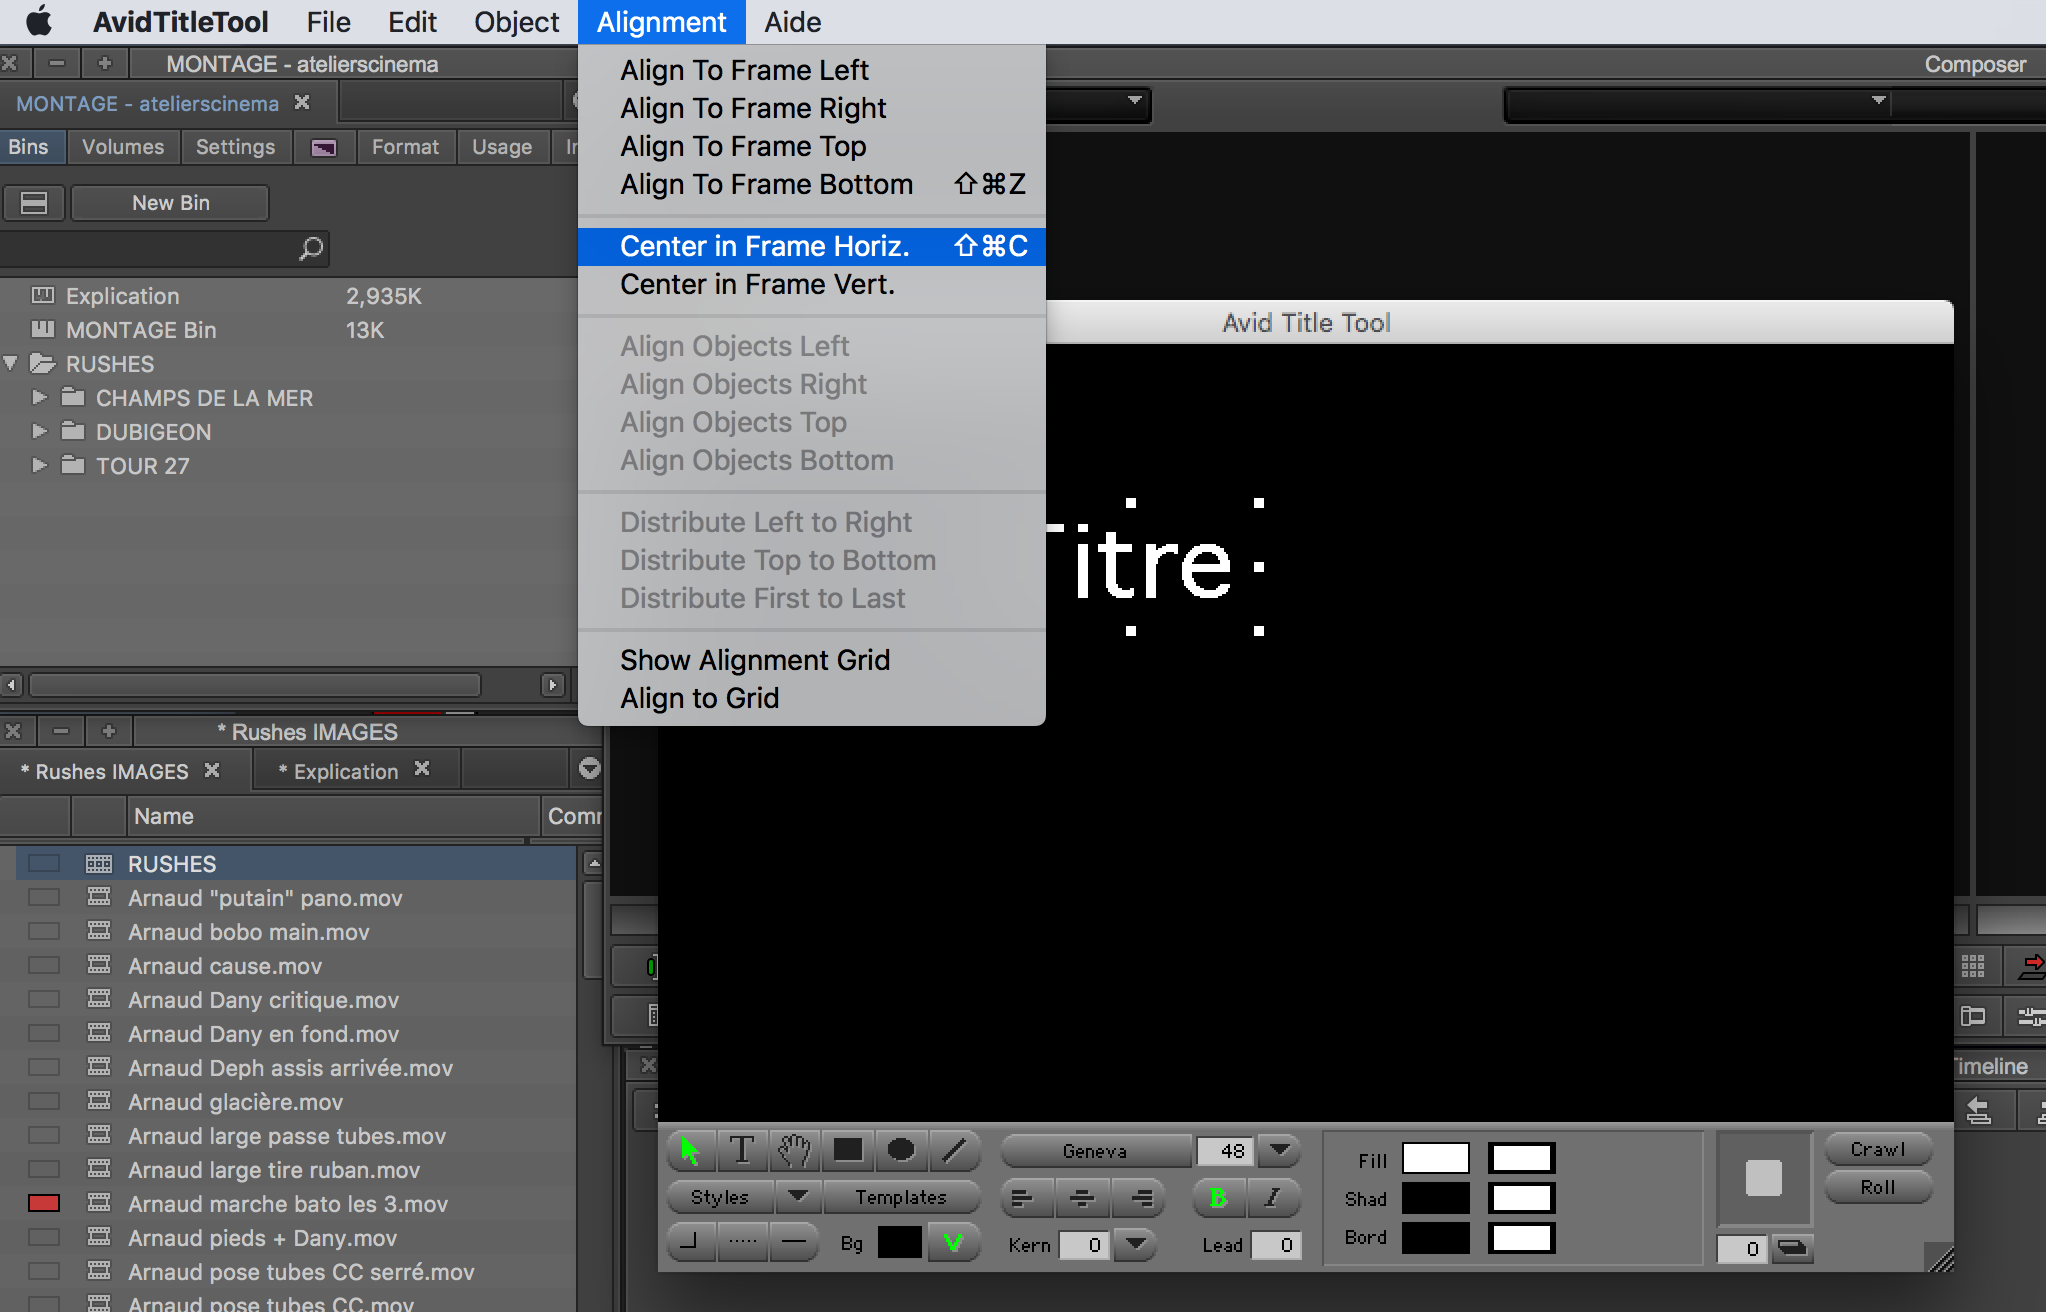Choose Center in Frame Vert.
Viewport: 2046px width, 1312px height.
[812, 285]
